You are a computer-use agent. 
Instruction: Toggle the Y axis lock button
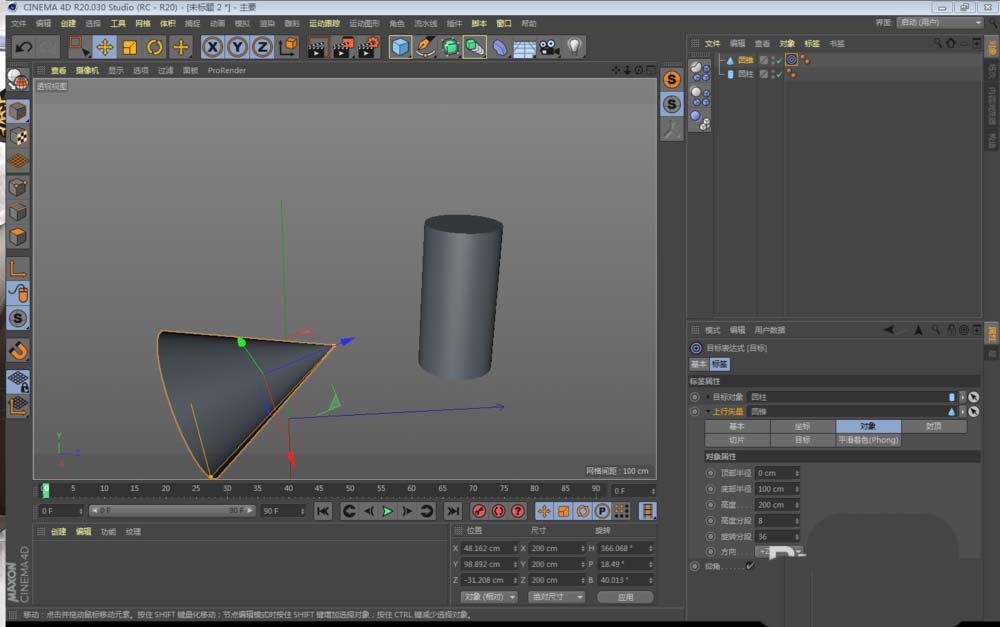pyautogui.click(x=238, y=46)
